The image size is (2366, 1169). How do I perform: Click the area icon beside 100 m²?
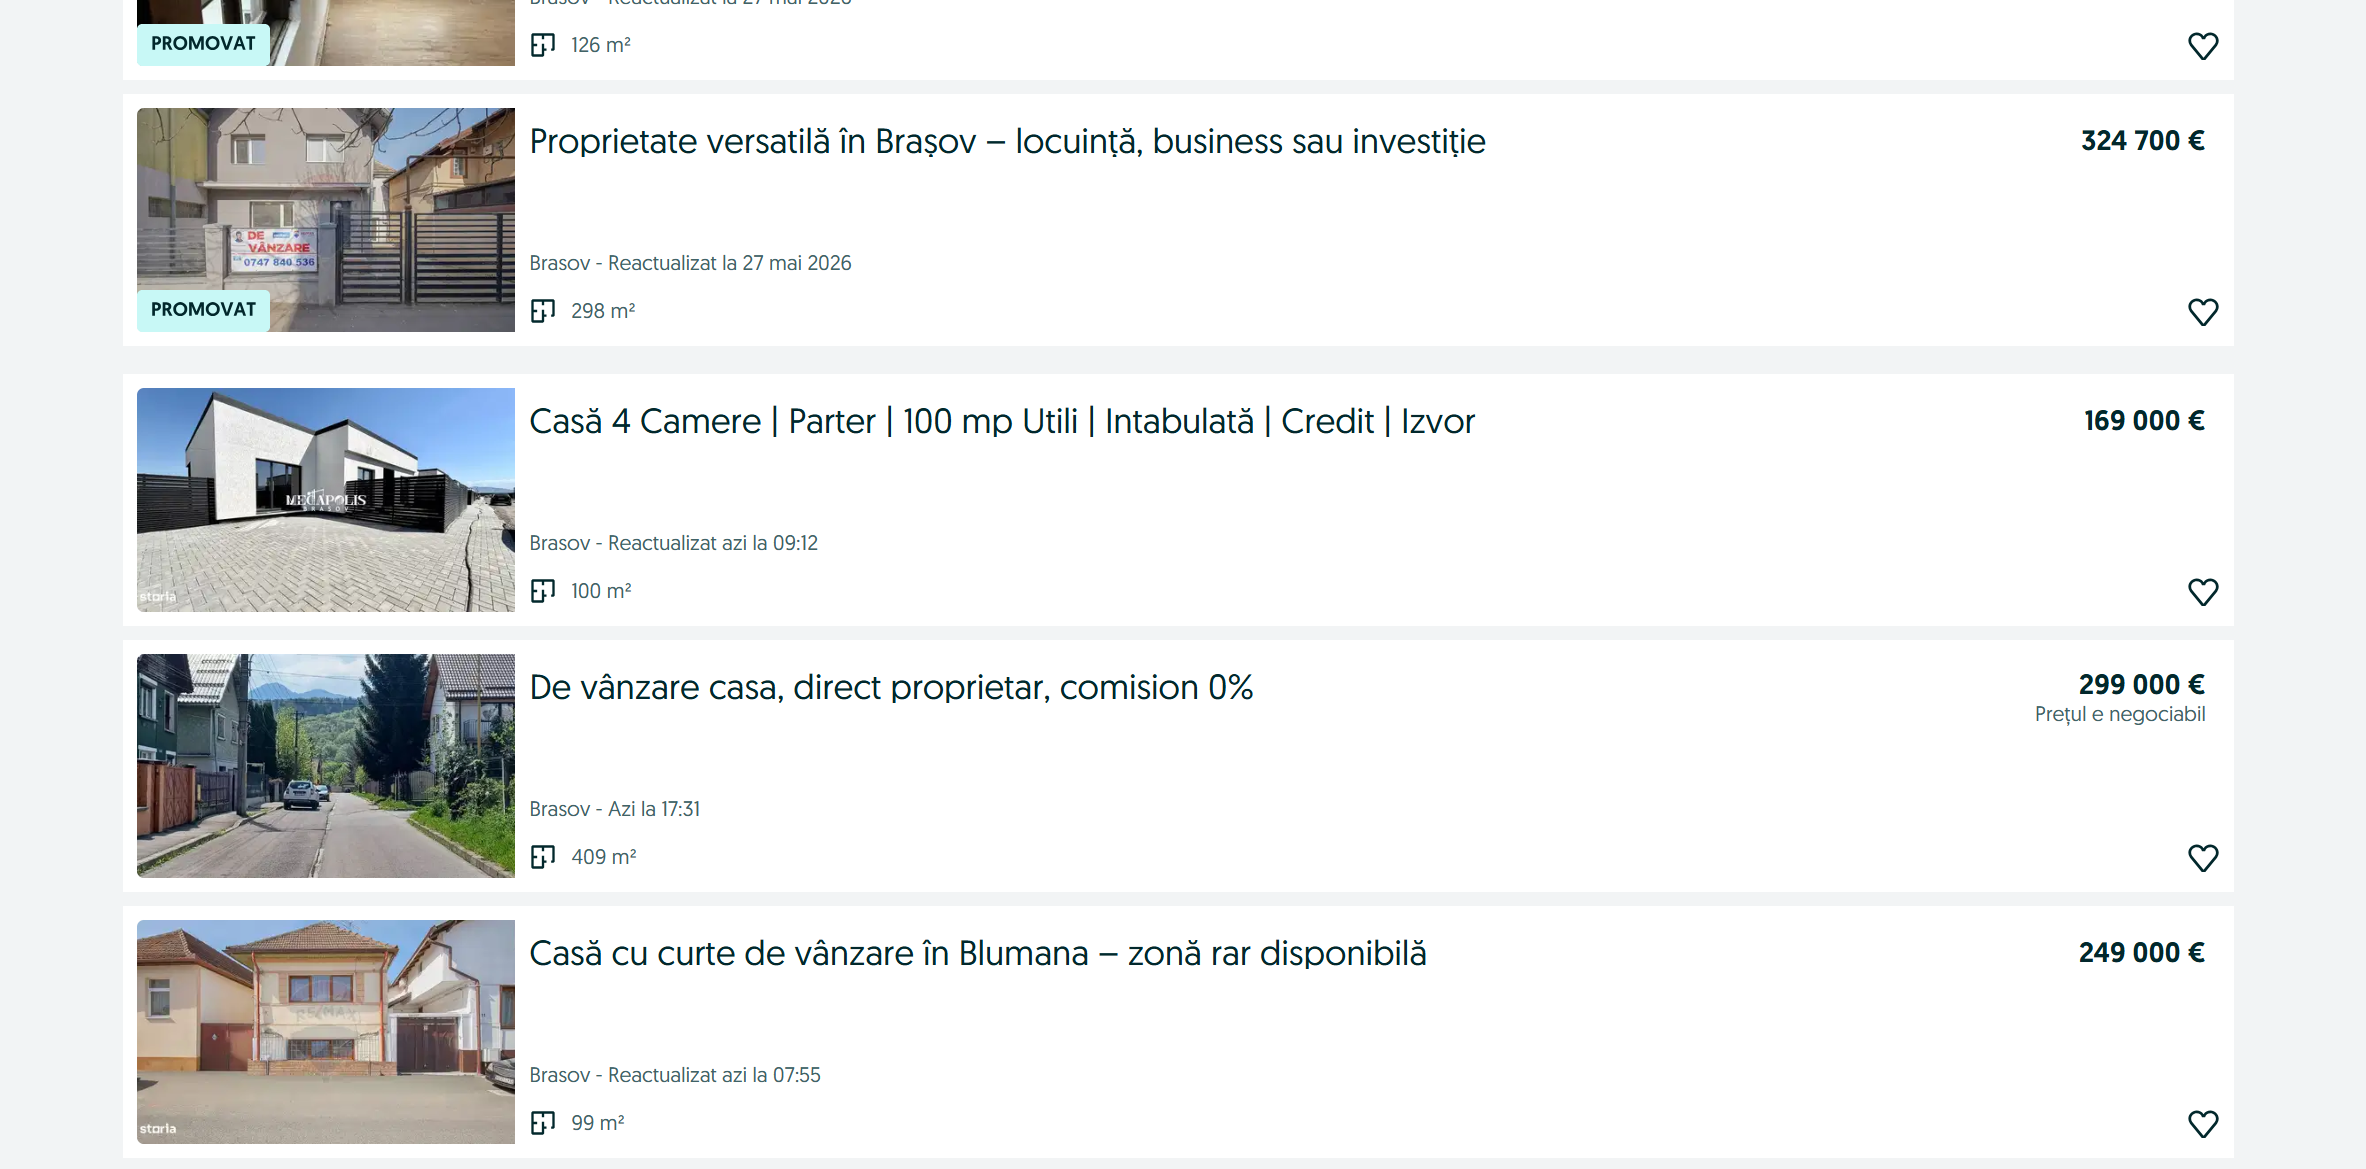pyautogui.click(x=543, y=591)
